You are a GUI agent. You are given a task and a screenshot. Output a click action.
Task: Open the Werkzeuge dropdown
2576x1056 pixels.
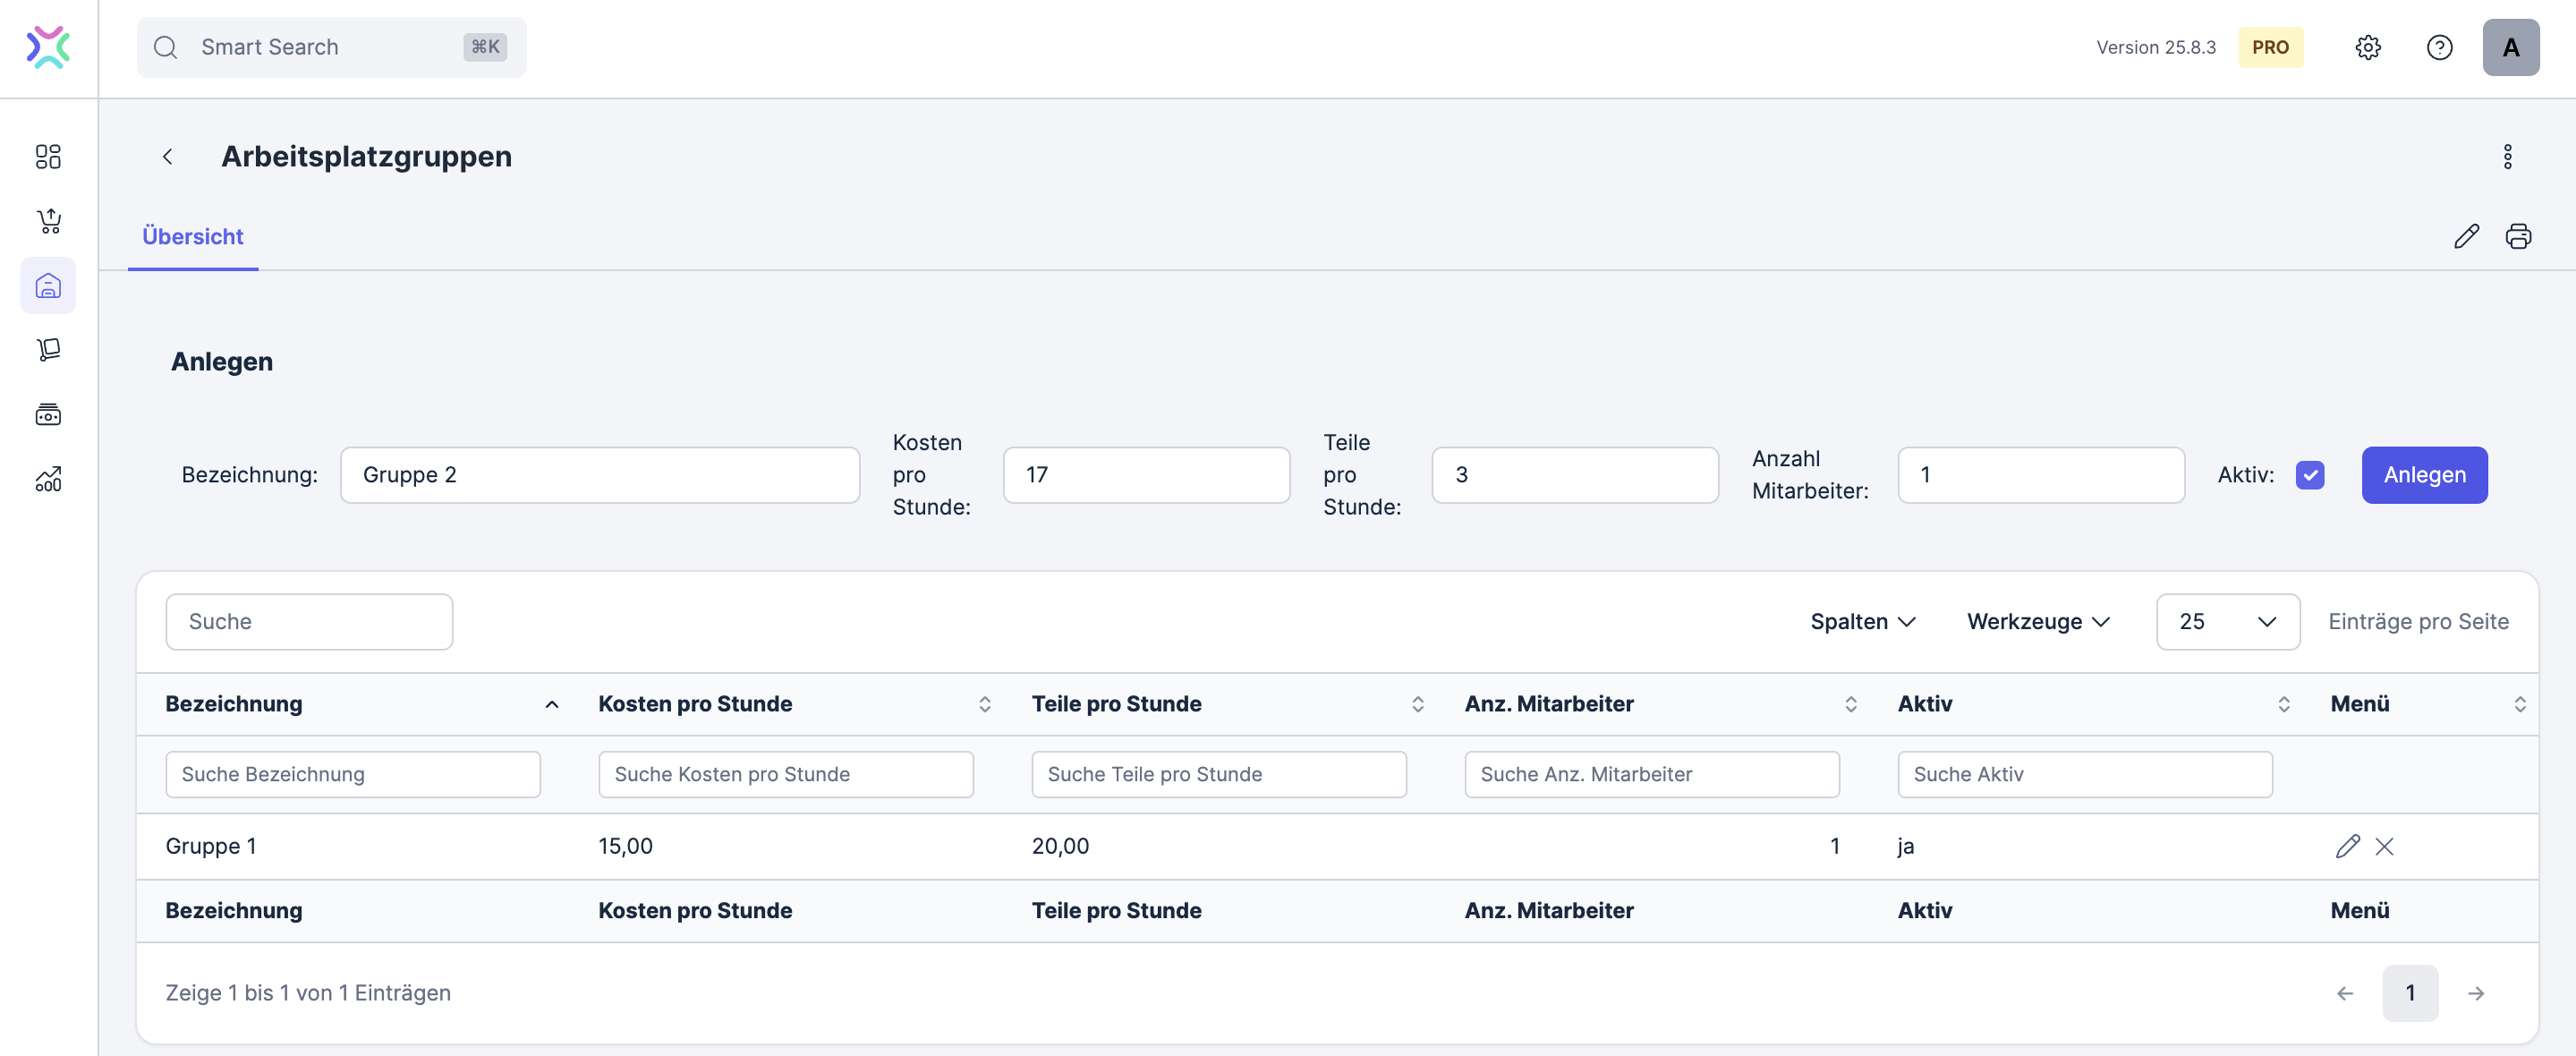point(2037,621)
